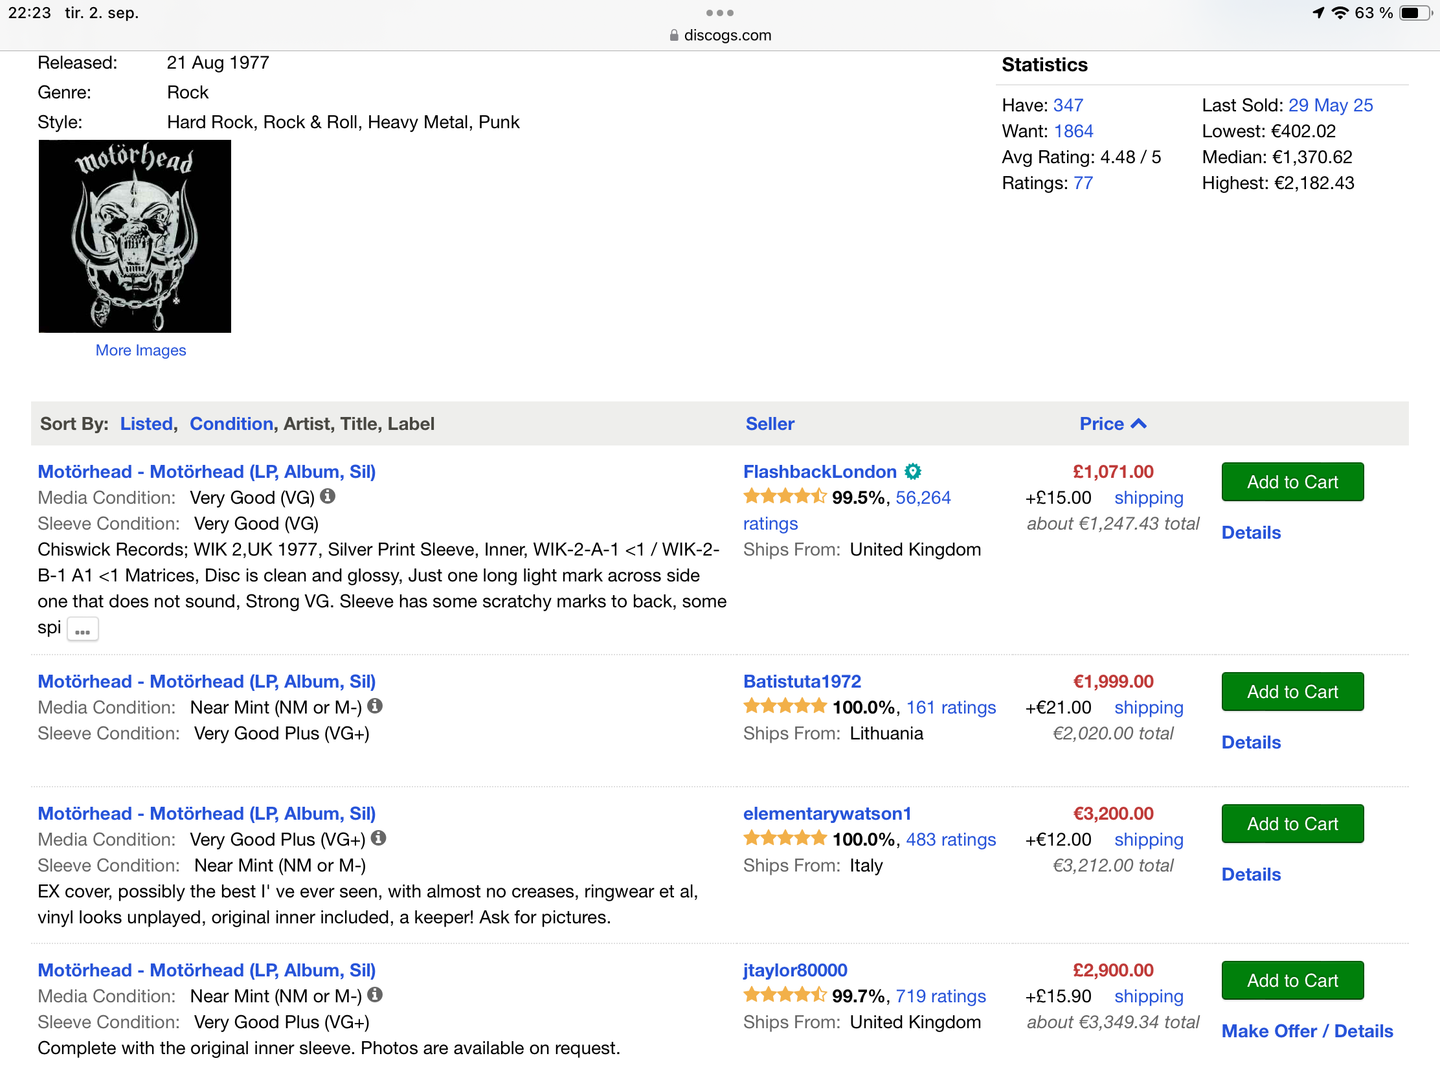1440x1080 pixels.
Task: Tap the 'about €1,247.43 total' price text
Action: click(1113, 524)
